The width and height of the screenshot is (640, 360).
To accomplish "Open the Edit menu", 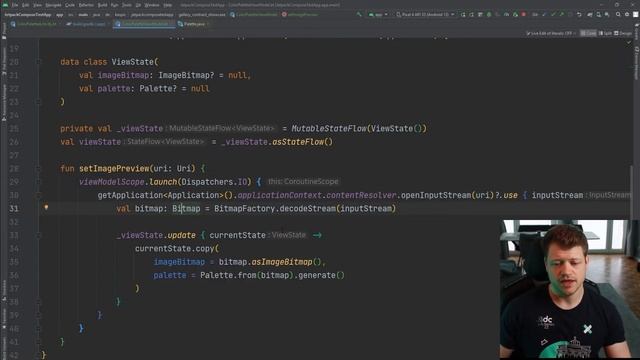I will tap(25, 5).
